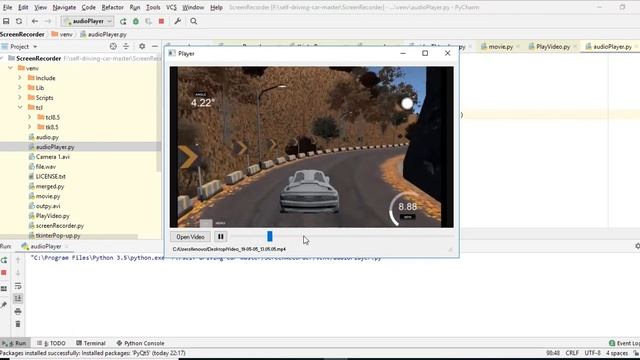640x360 pixels.
Task: Expand the Scripts folder
Action: coord(20,98)
